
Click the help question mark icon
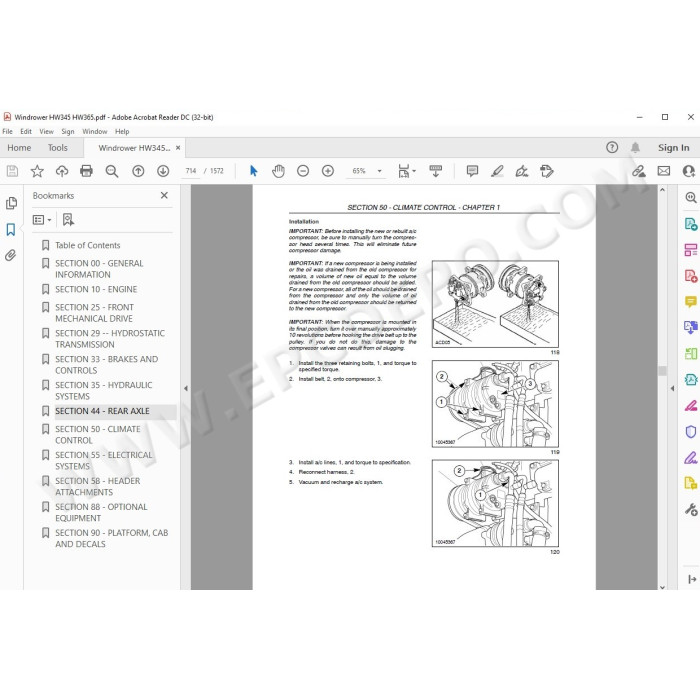tap(612, 147)
